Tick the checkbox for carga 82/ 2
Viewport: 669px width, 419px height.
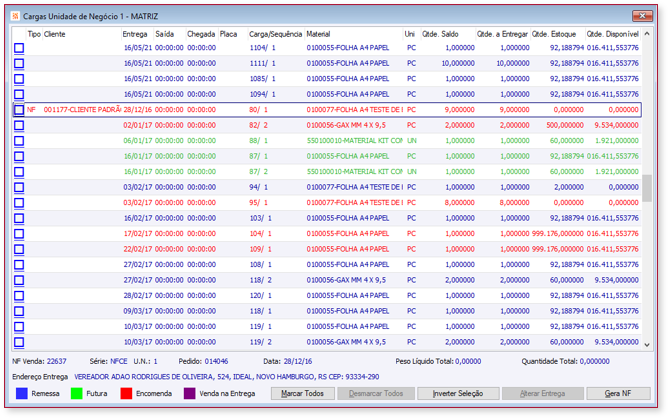click(19, 125)
